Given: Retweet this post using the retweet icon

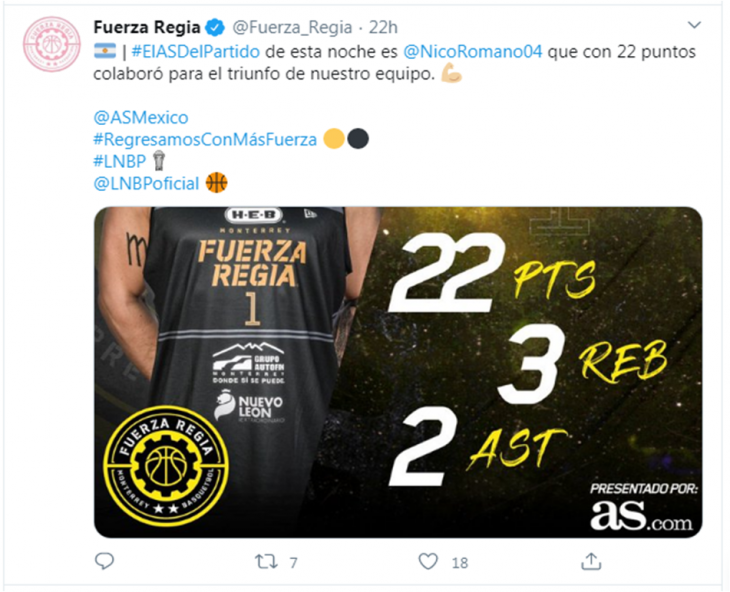Looking at the screenshot, I should (266, 562).
